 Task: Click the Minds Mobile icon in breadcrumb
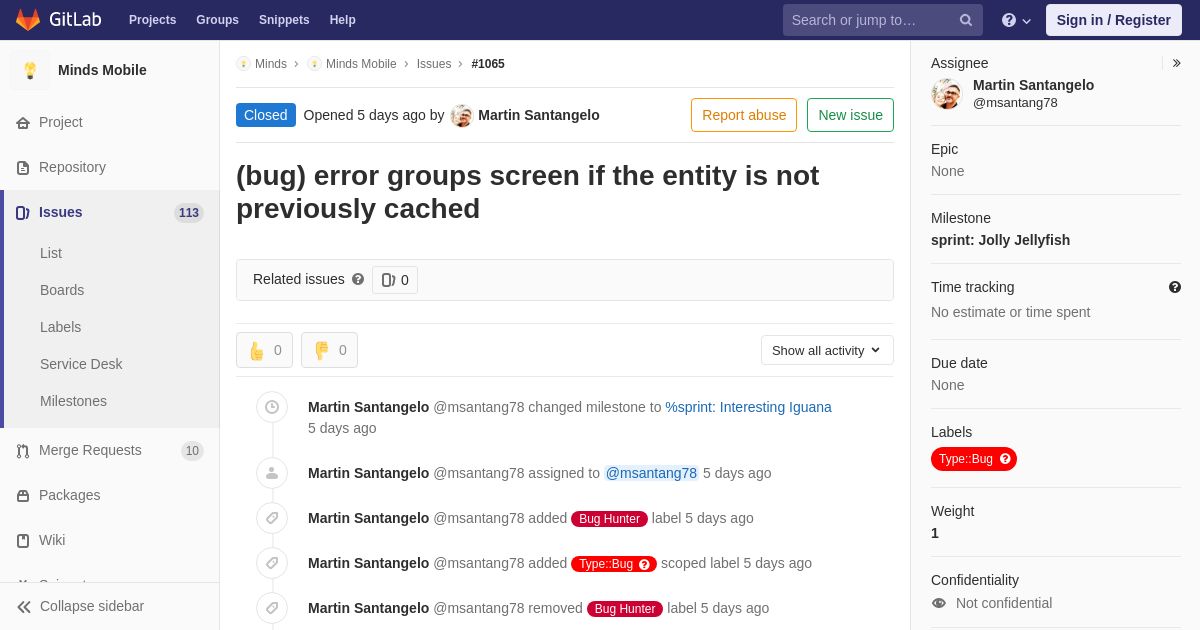[x=314, y=64]
